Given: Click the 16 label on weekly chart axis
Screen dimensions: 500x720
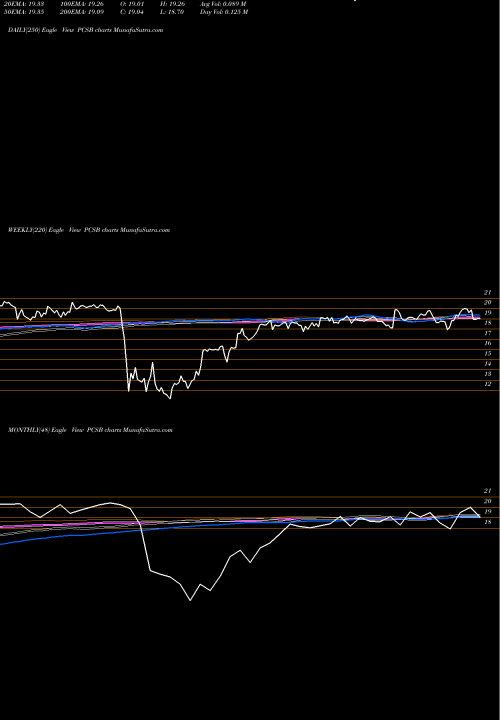Looking at the screenshot, I should (488, 343).
